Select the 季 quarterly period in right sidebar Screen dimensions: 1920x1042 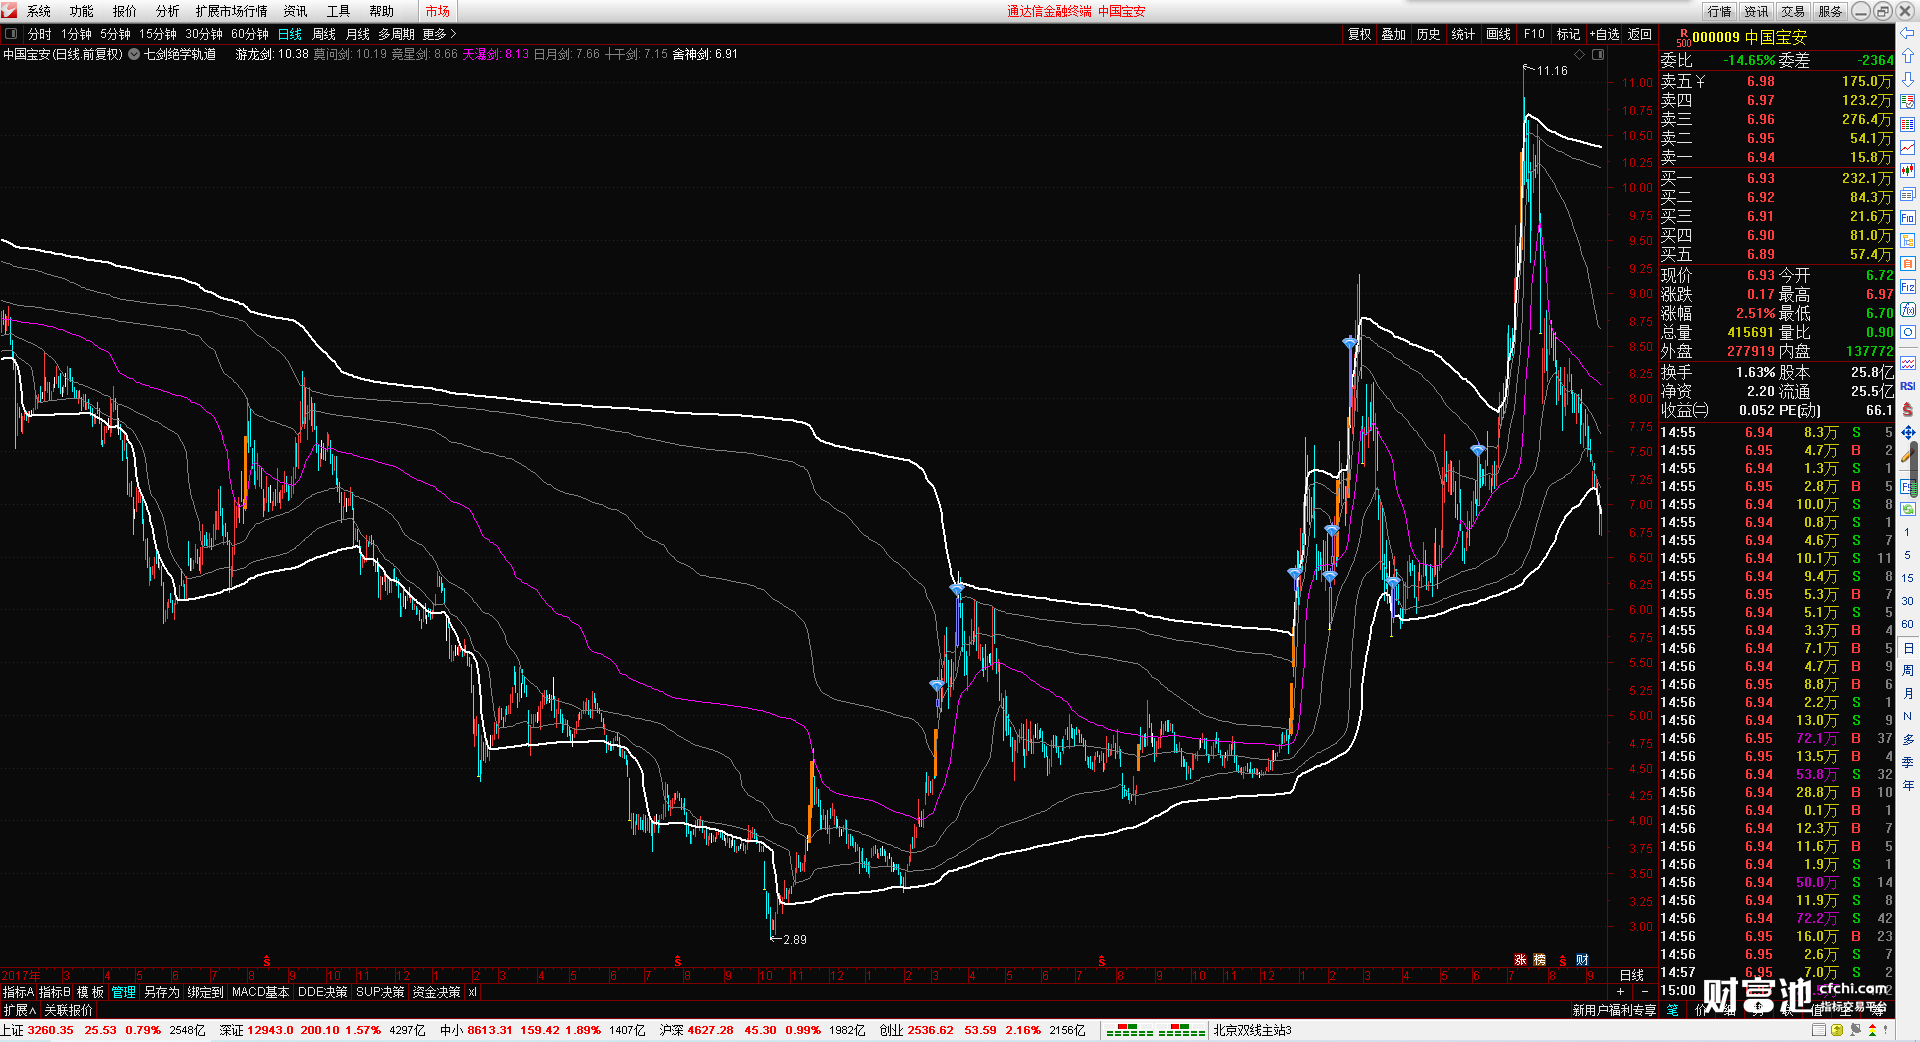point(1908,762)
